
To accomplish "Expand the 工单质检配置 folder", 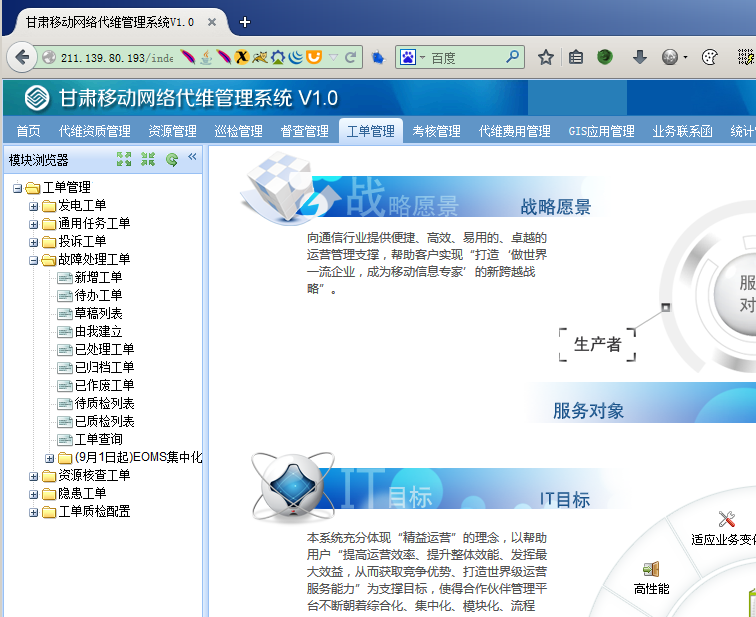I will pyautogui.click(x=33, y=512).
